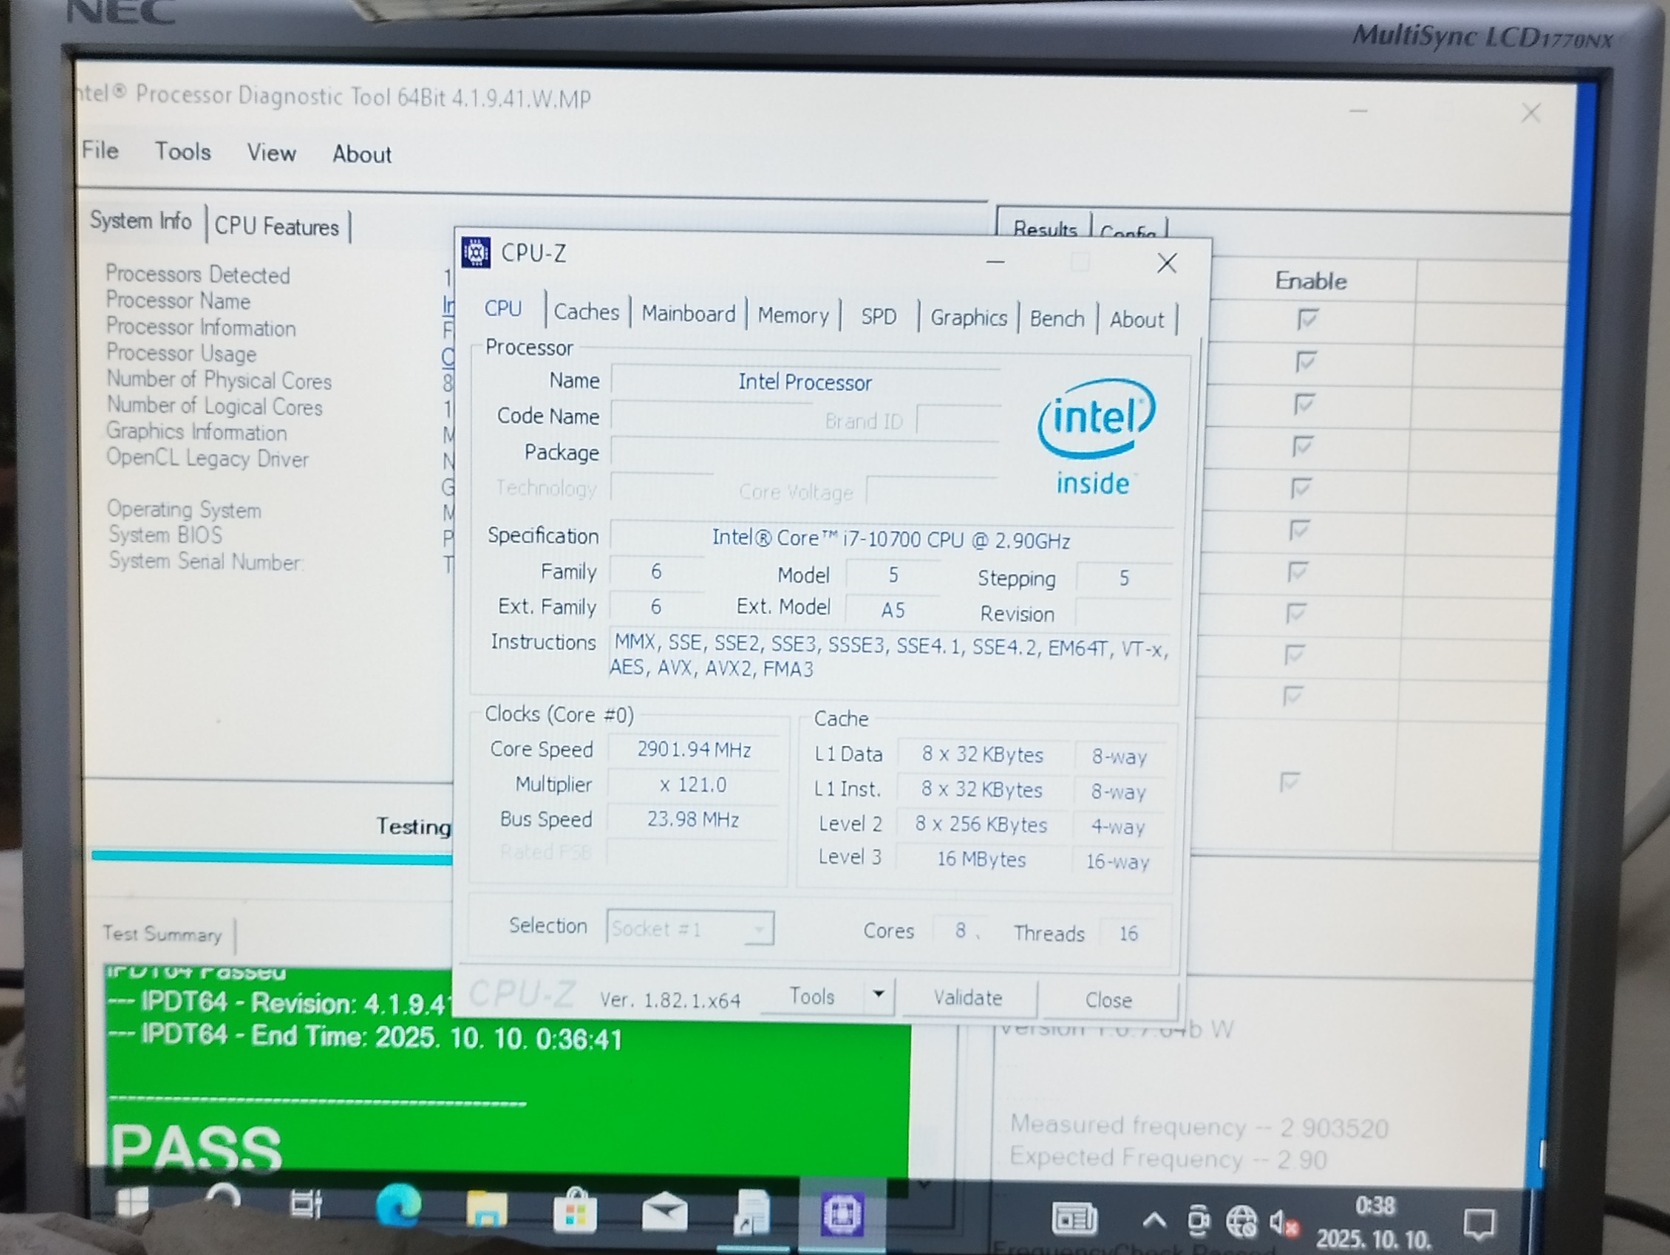Image resolution: width=1670 pixels, height=1255 pixels.
Task: Click the muted volume speaker icon
Action: [1284, 1222]
